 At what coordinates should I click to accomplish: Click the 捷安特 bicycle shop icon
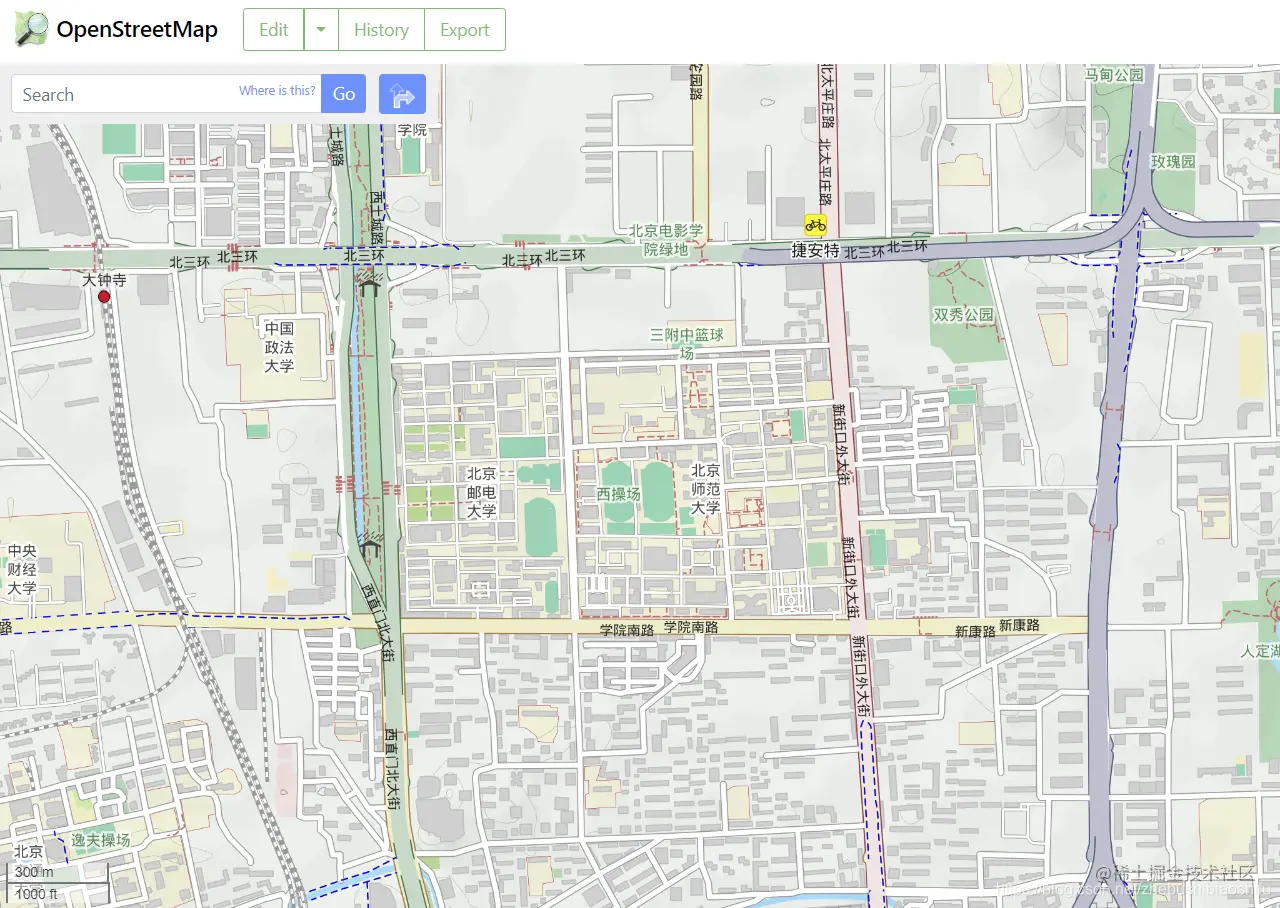(x=815, y=225)
